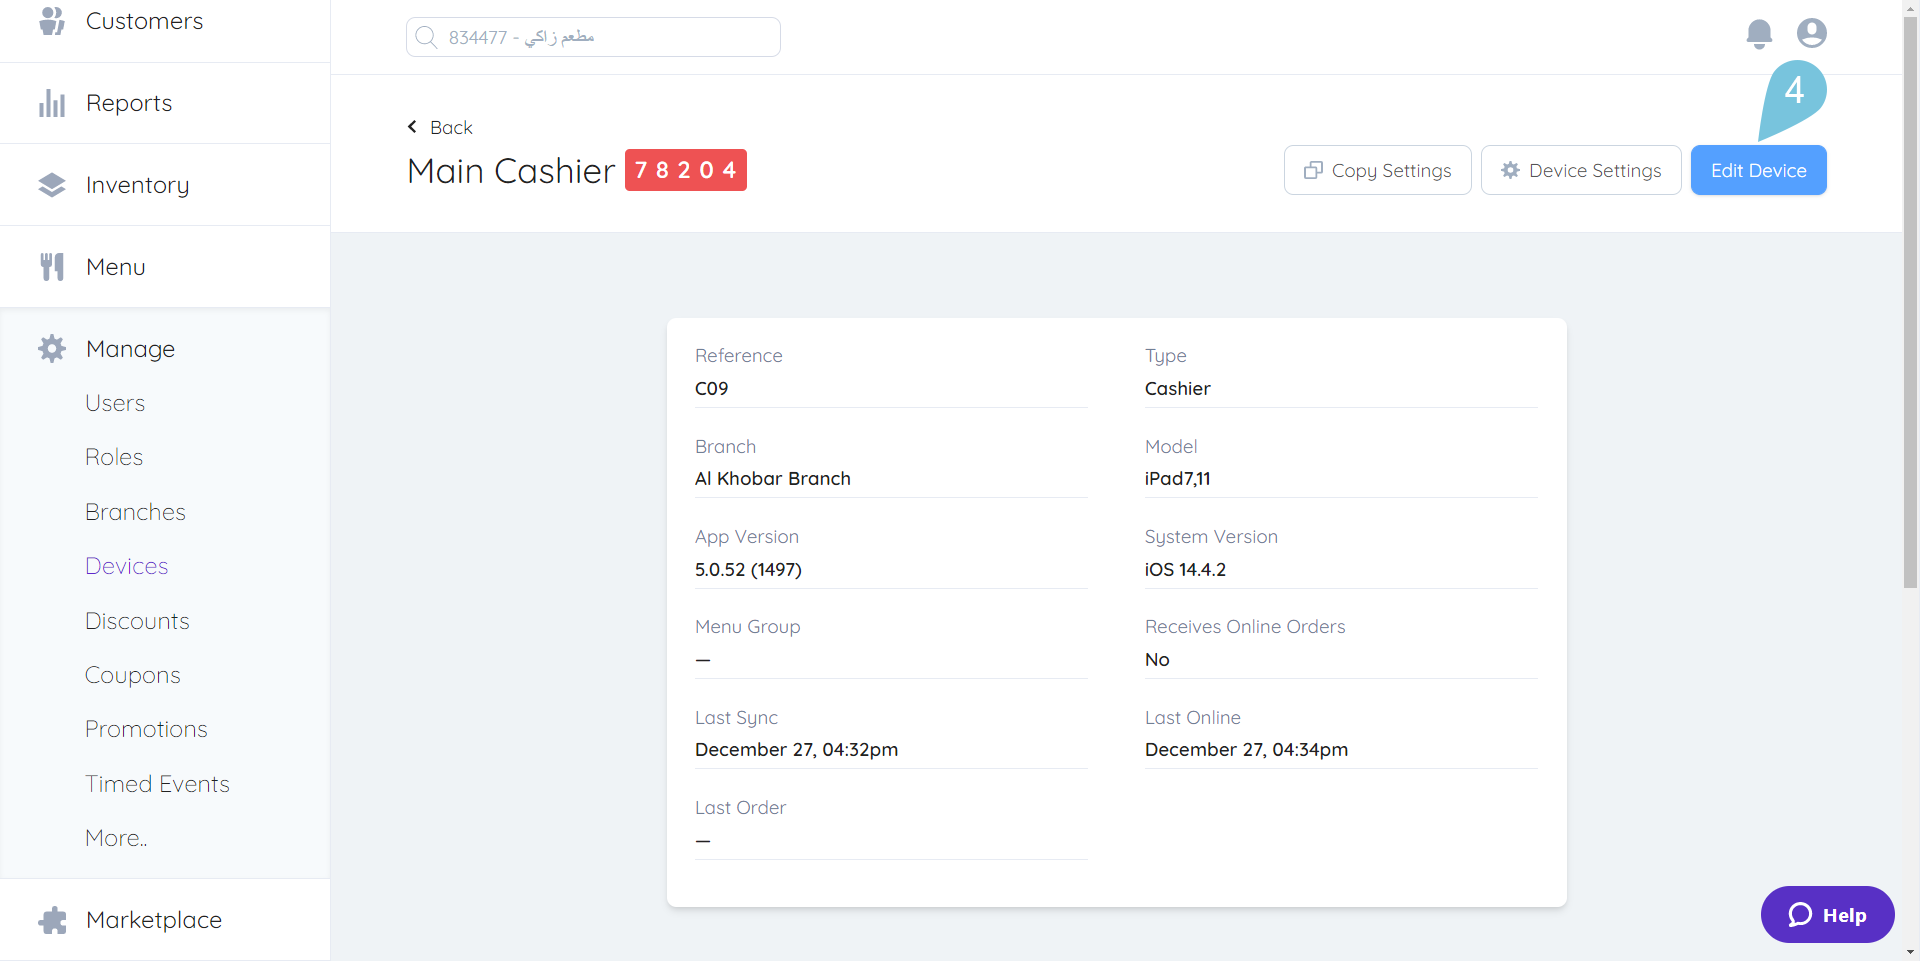The image size is (1920, 961).
Task: Click the search magnifier icon
Action: point(427,36)
